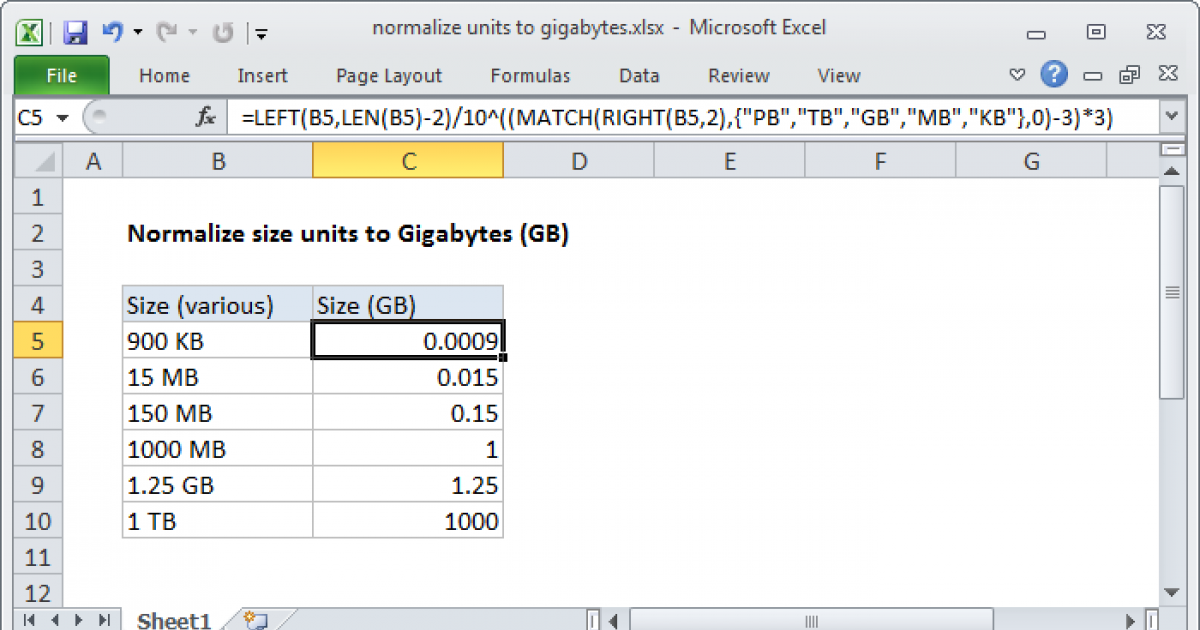The width and height of the screenshot is (1200, 630).
Task: Select column header C
Action: point(408,159)
